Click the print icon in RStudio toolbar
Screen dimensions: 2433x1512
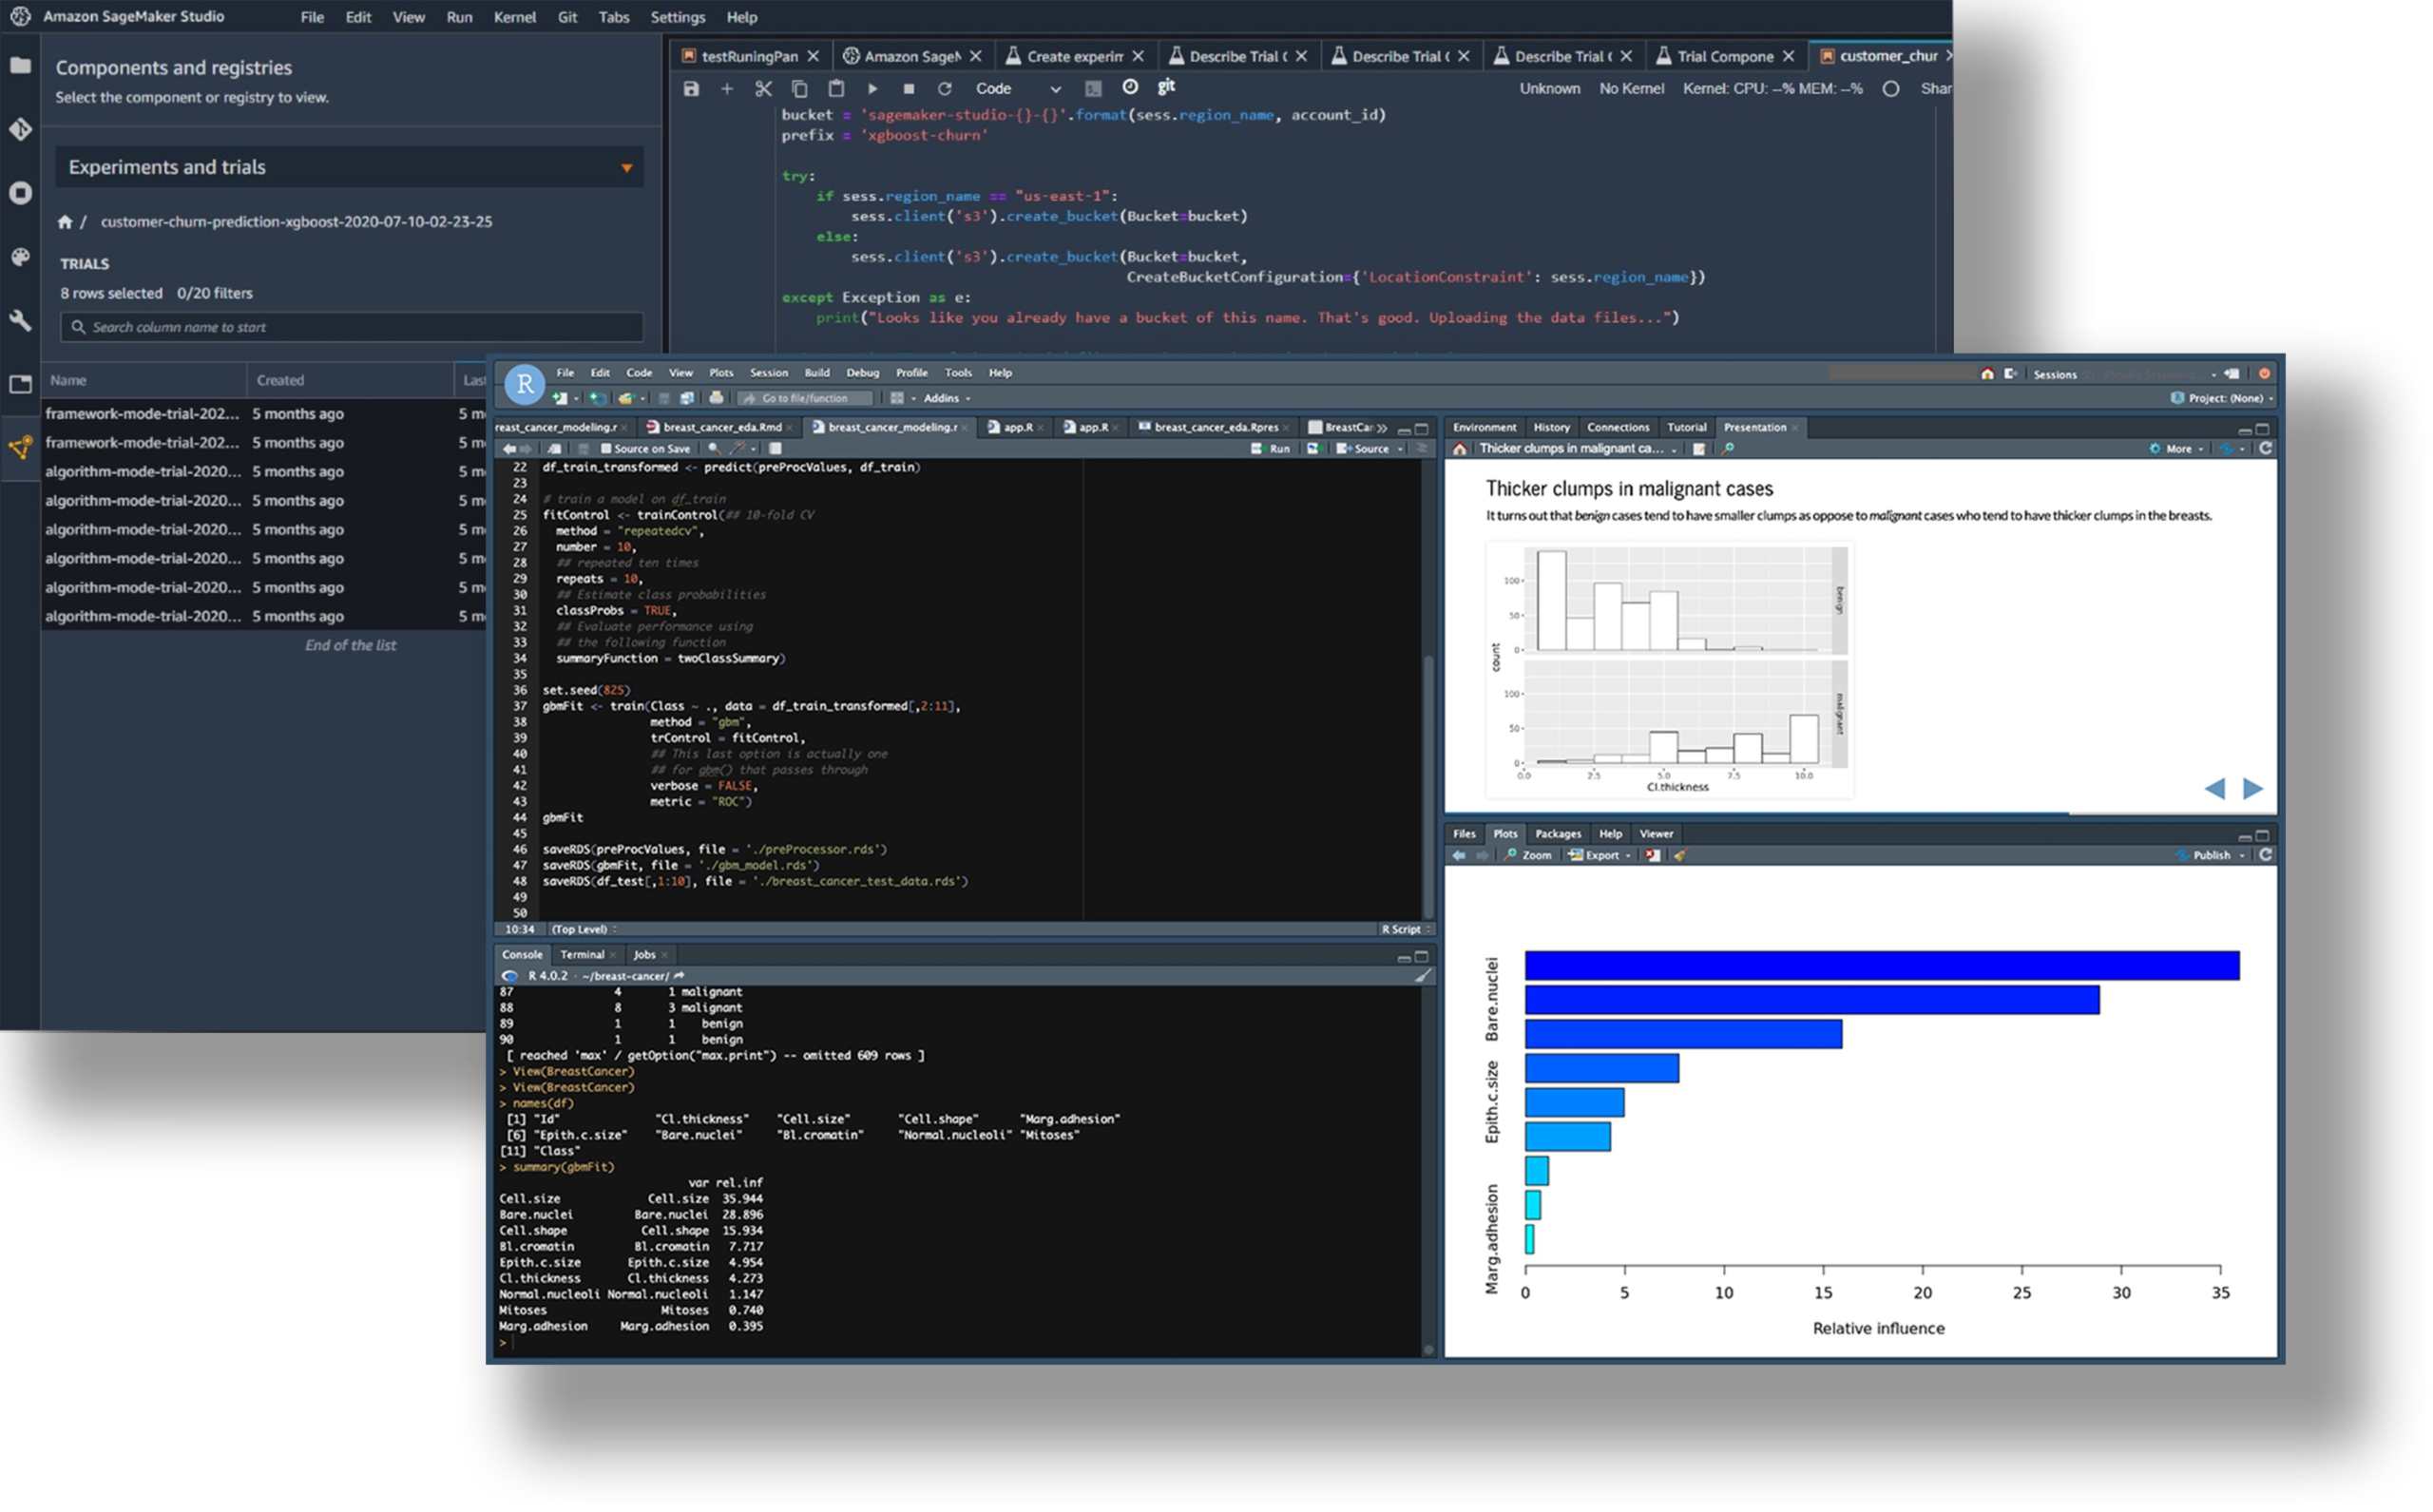tap(716, 398)
